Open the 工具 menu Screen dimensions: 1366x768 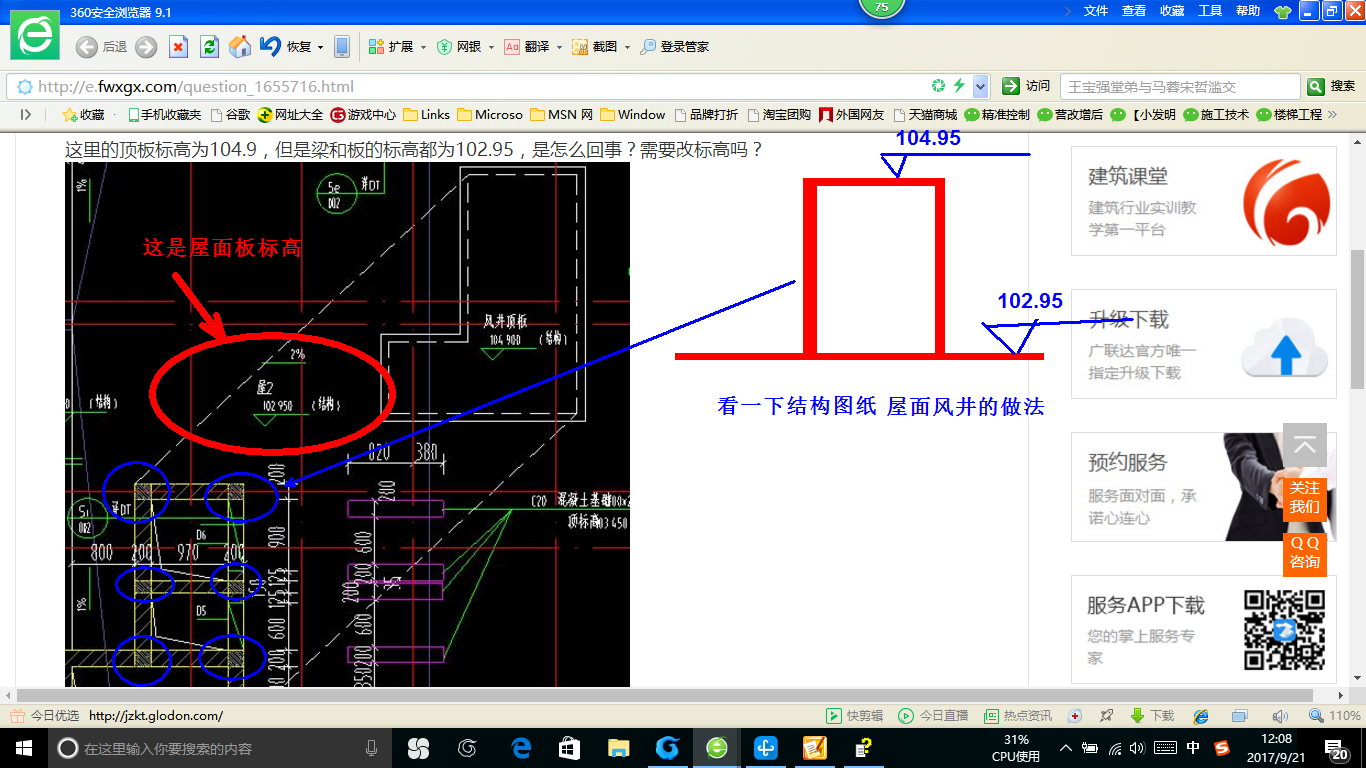[x=1210, y=11]
